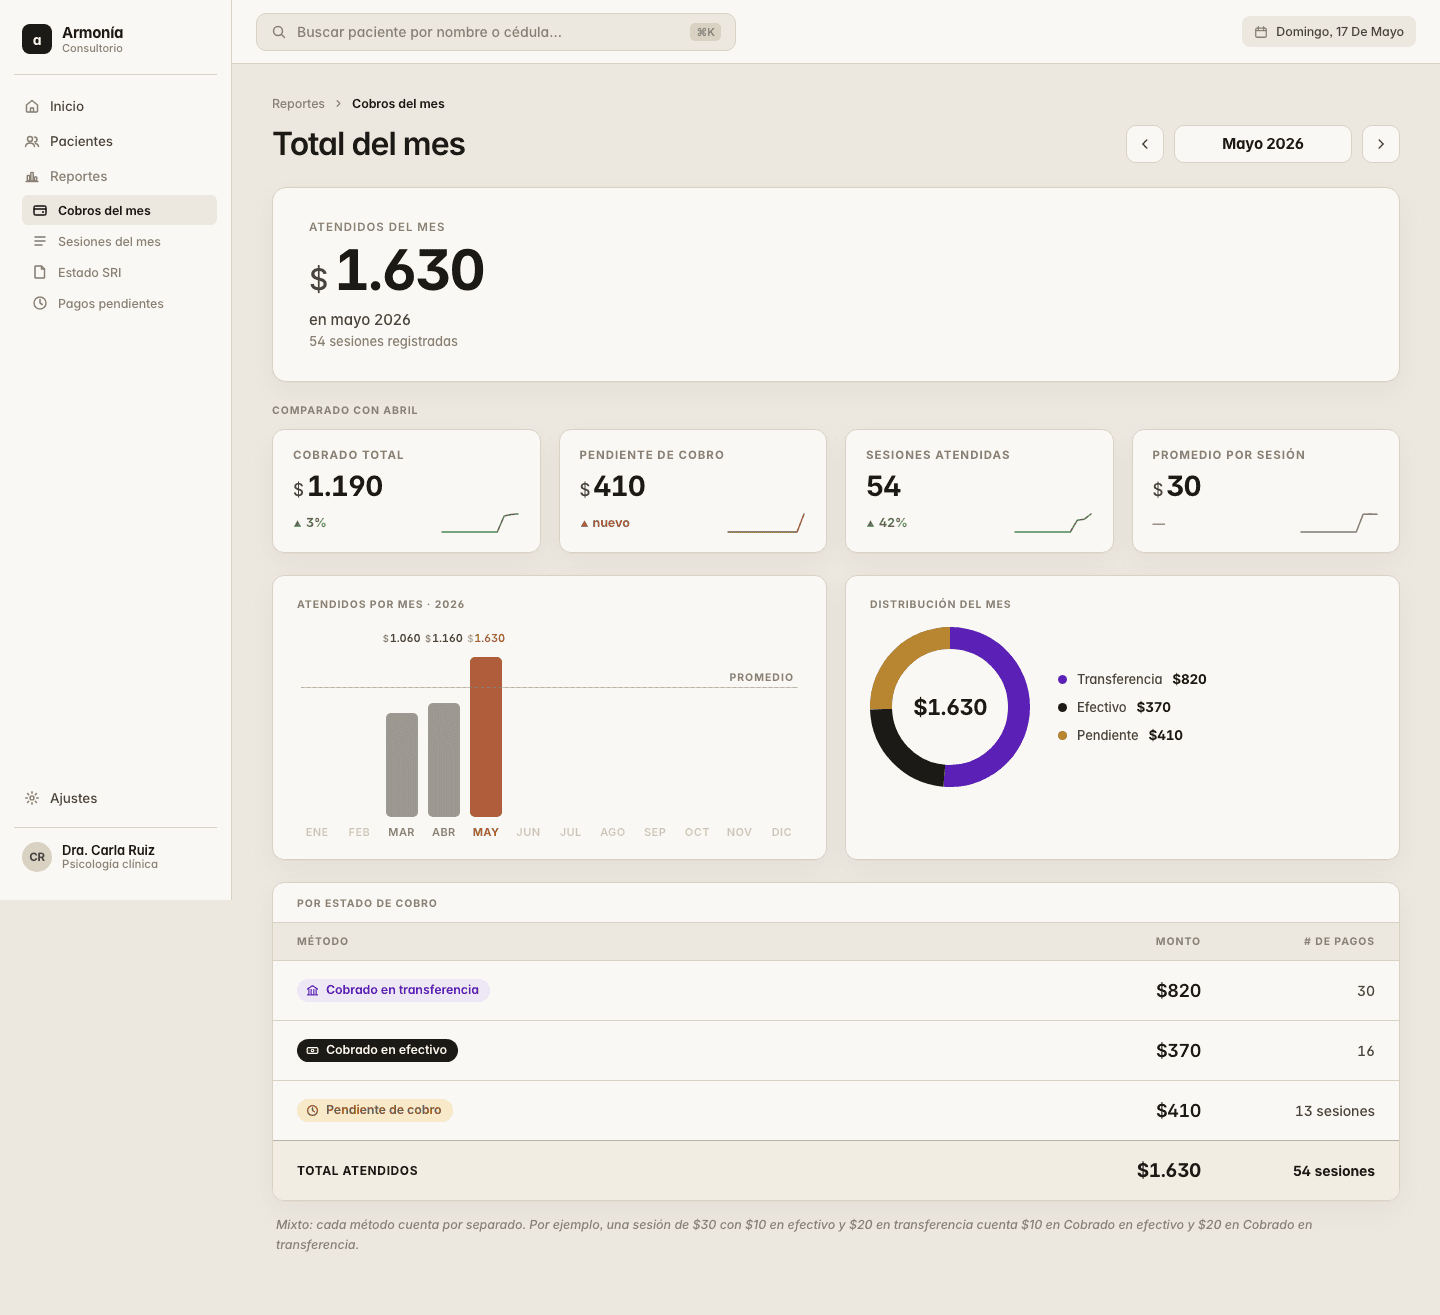Click the clock icon in Pendiente de cobro
The height and width of the screenshot is (1315, 1440).
313,1110
